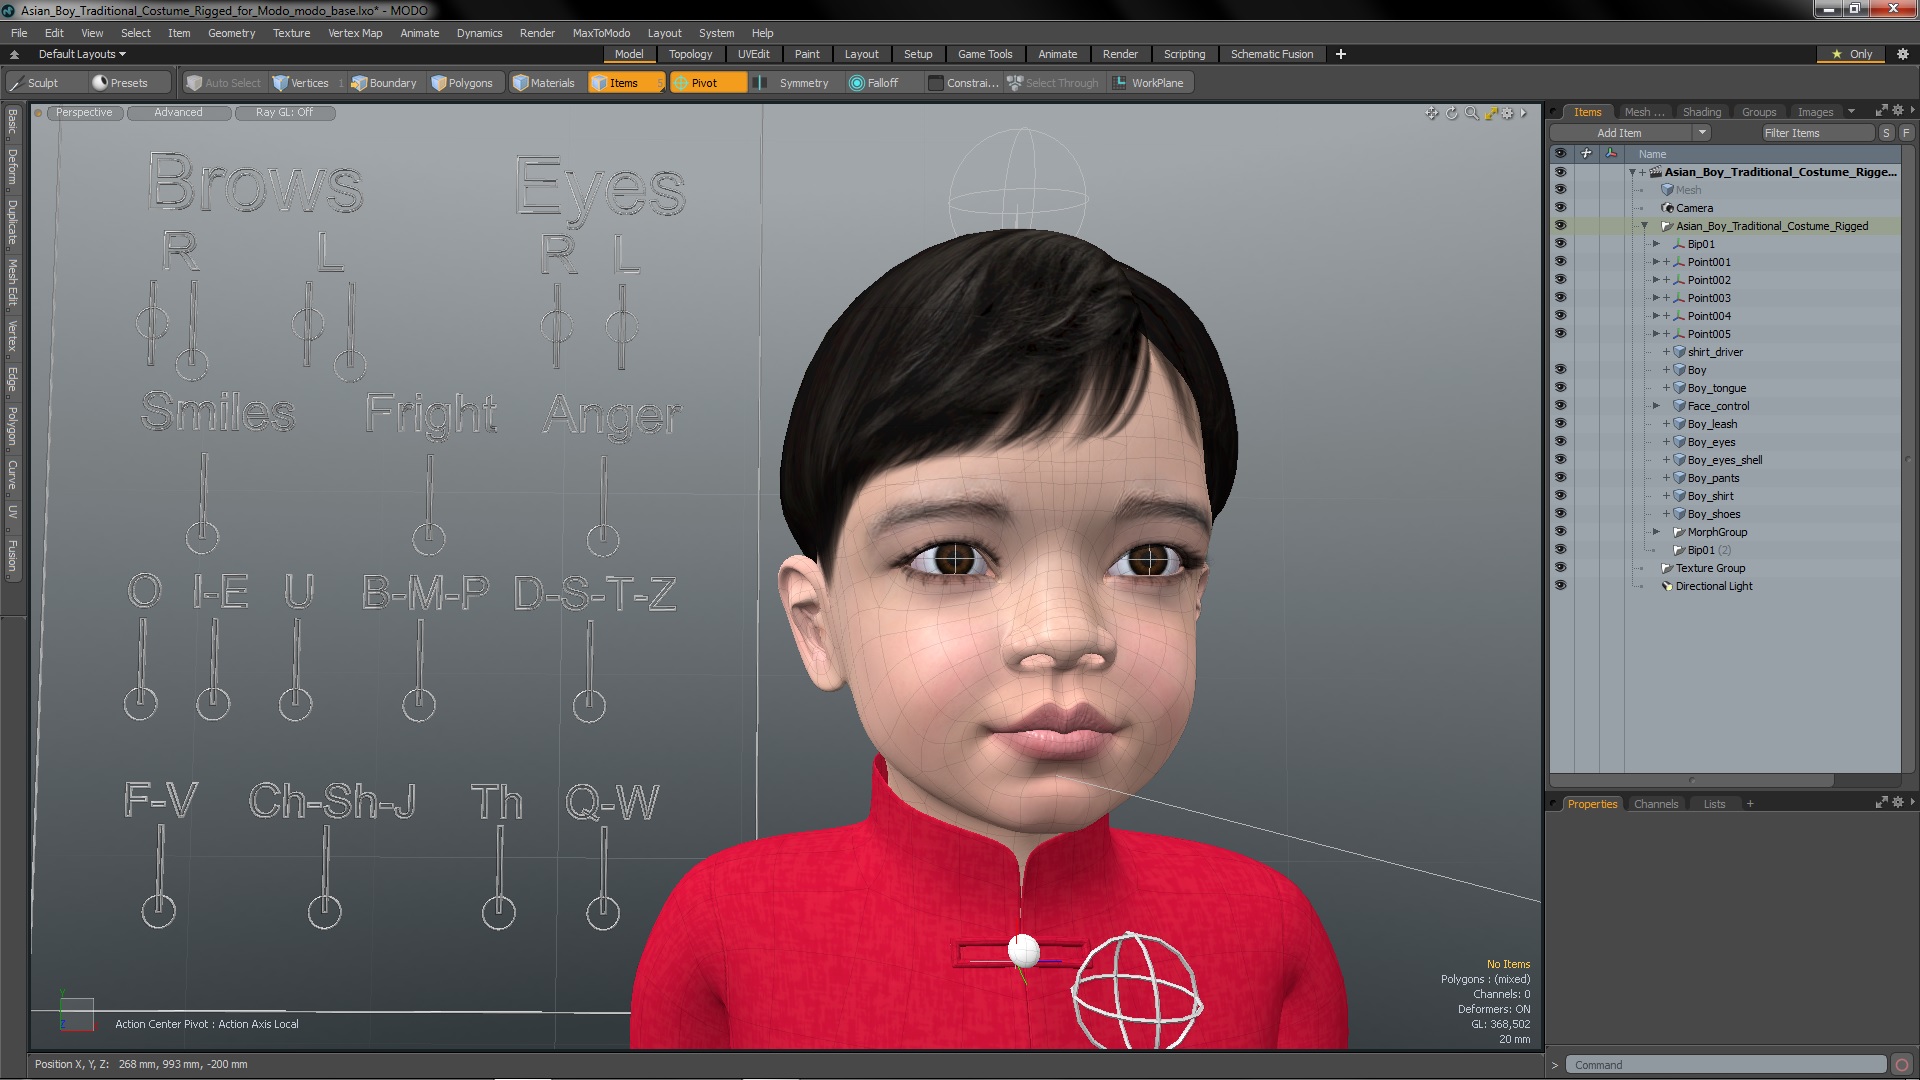Open the Lists tab
The width and height of the screenshot is (1920, 1080).
1714,804
